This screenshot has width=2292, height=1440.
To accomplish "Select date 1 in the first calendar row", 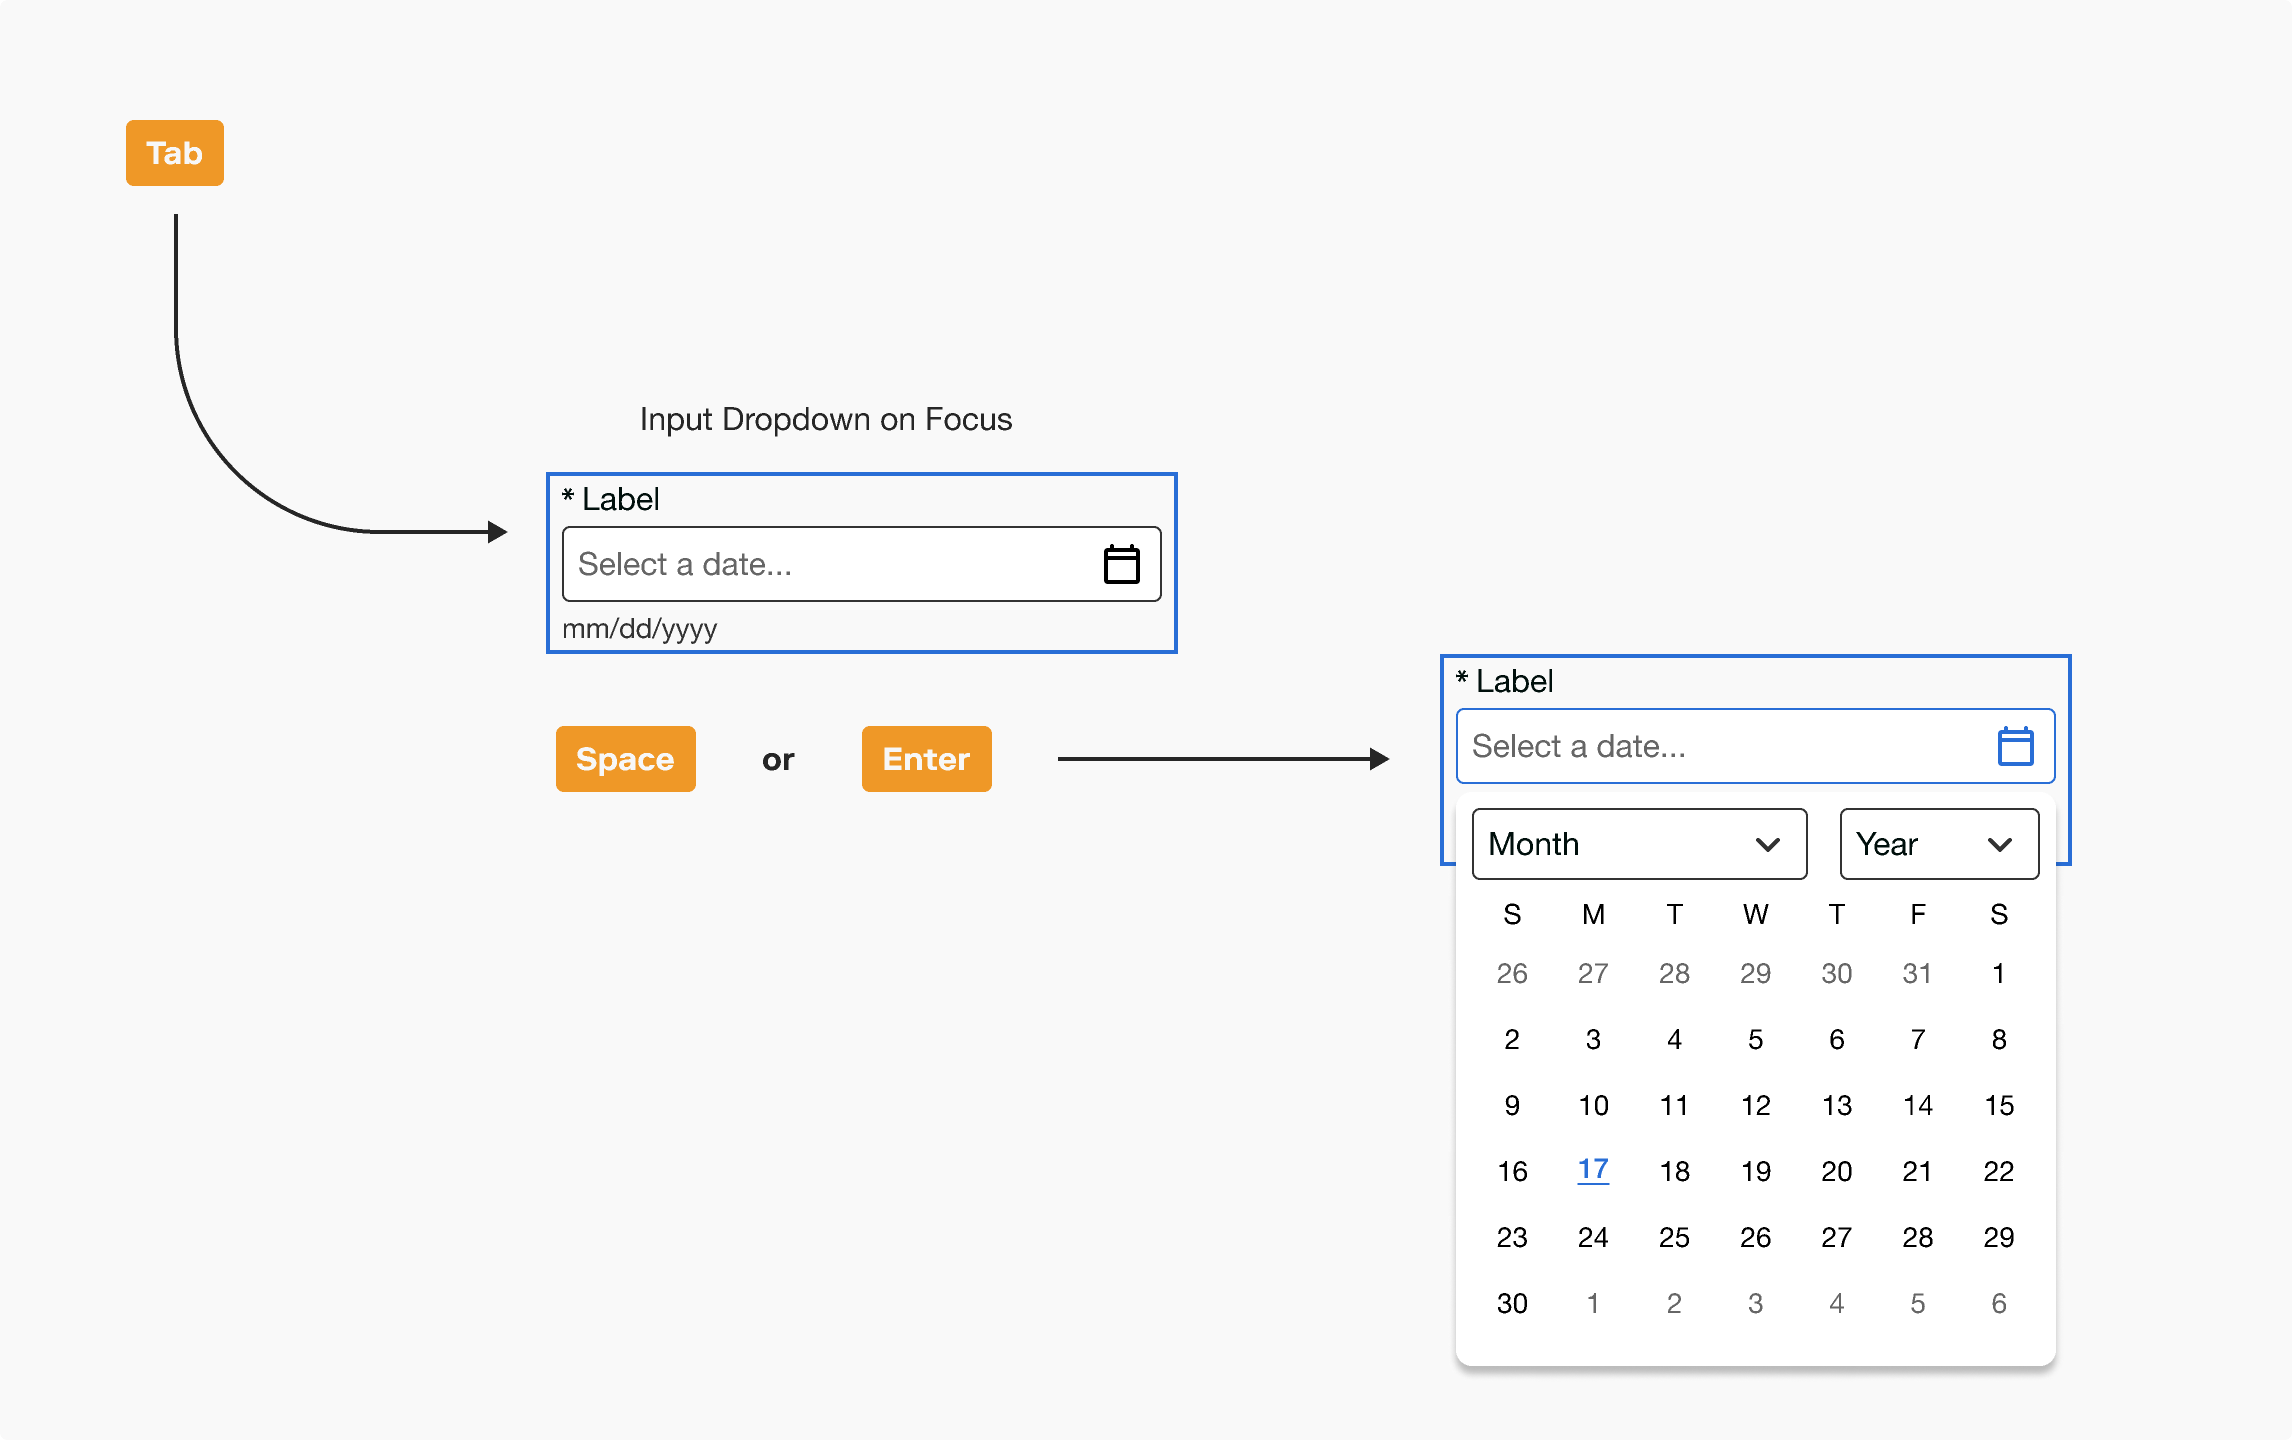I will [x=1998, y=973].
